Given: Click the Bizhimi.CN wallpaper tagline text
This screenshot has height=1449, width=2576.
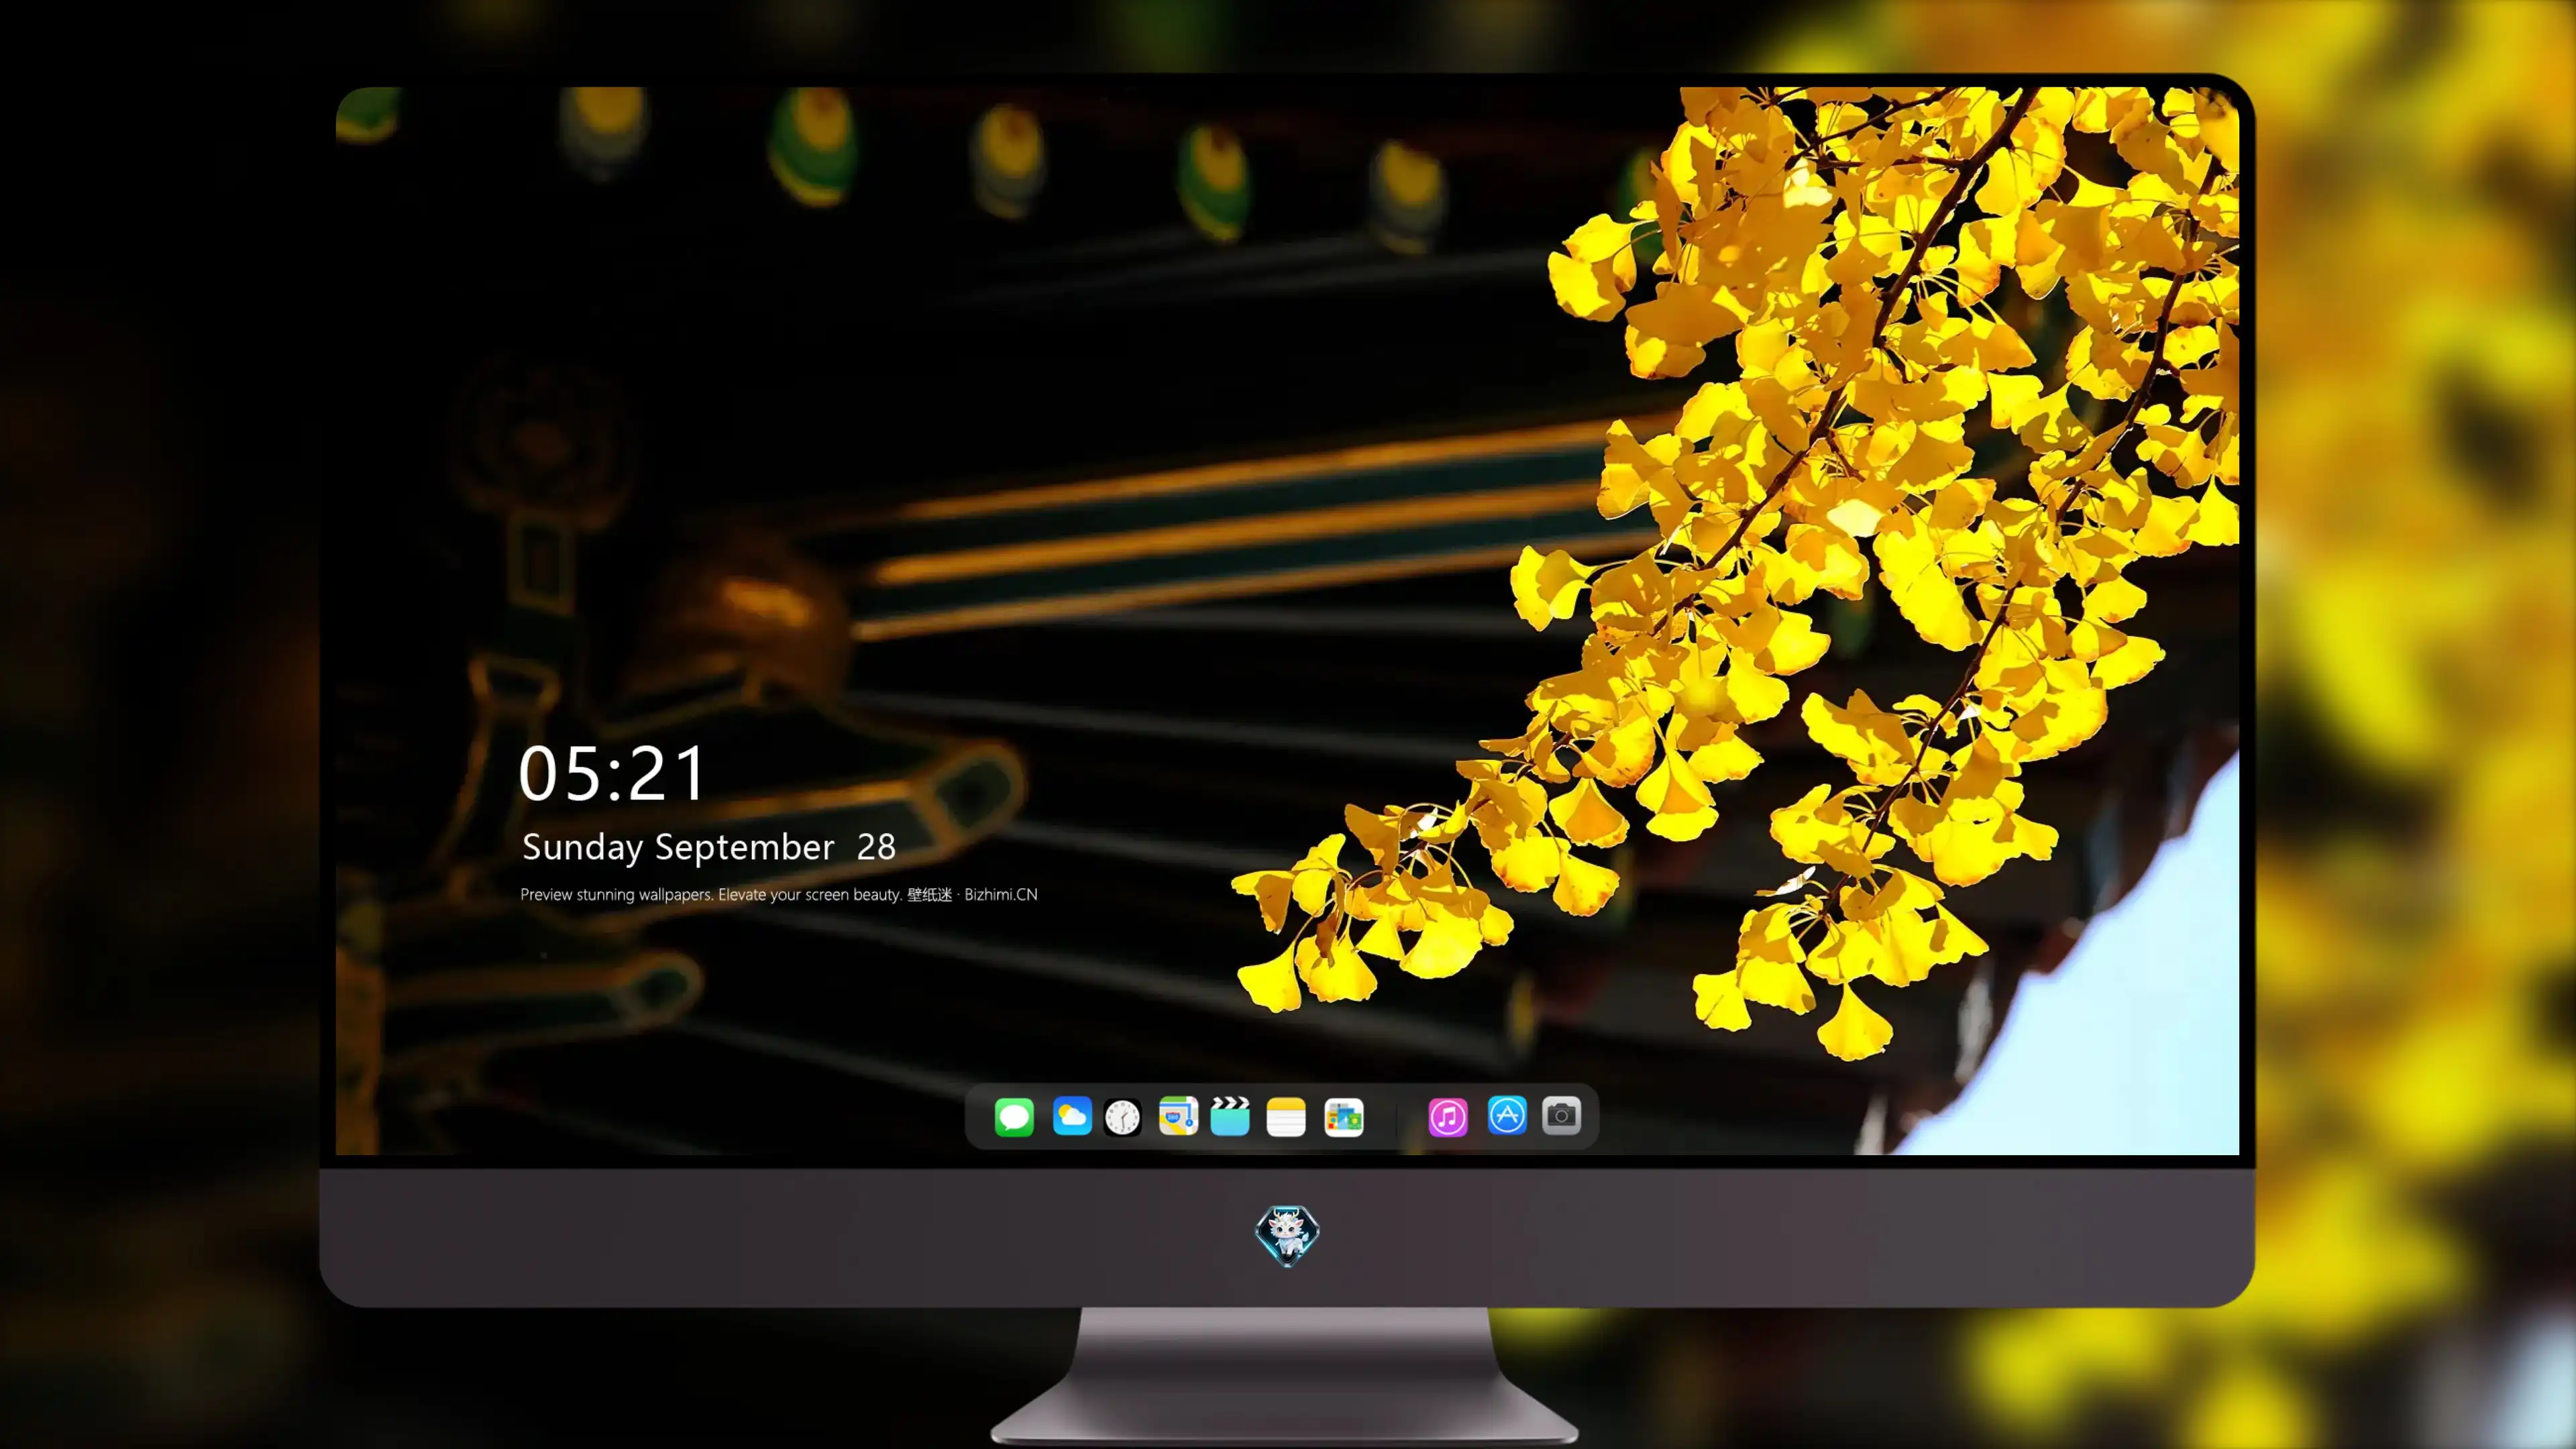Looking at the screenshot, I should click(779, 894).
